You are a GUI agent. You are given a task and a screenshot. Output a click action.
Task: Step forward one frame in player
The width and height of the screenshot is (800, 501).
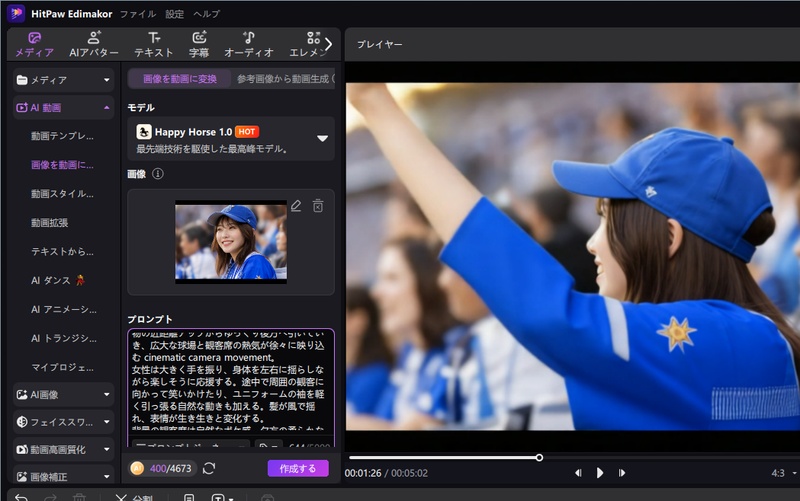[621, 473]
